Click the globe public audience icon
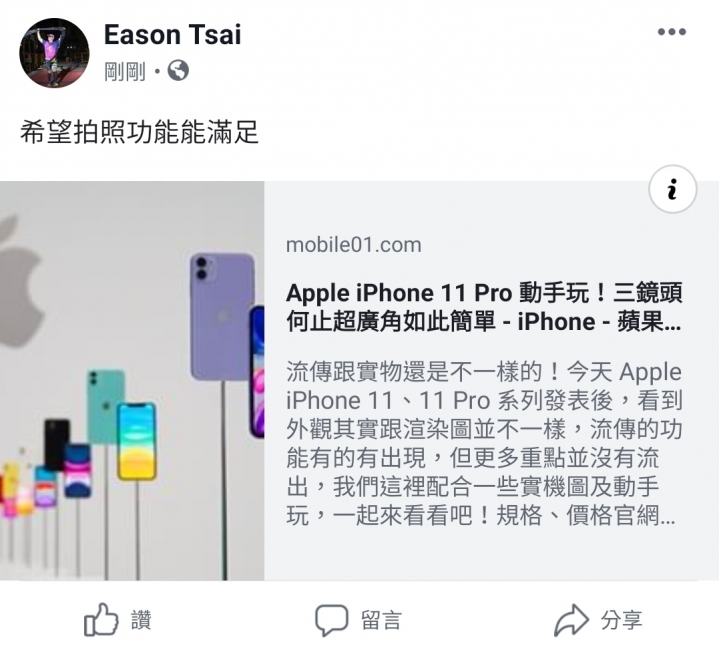720x654 pixels. (x=178, y=71)
